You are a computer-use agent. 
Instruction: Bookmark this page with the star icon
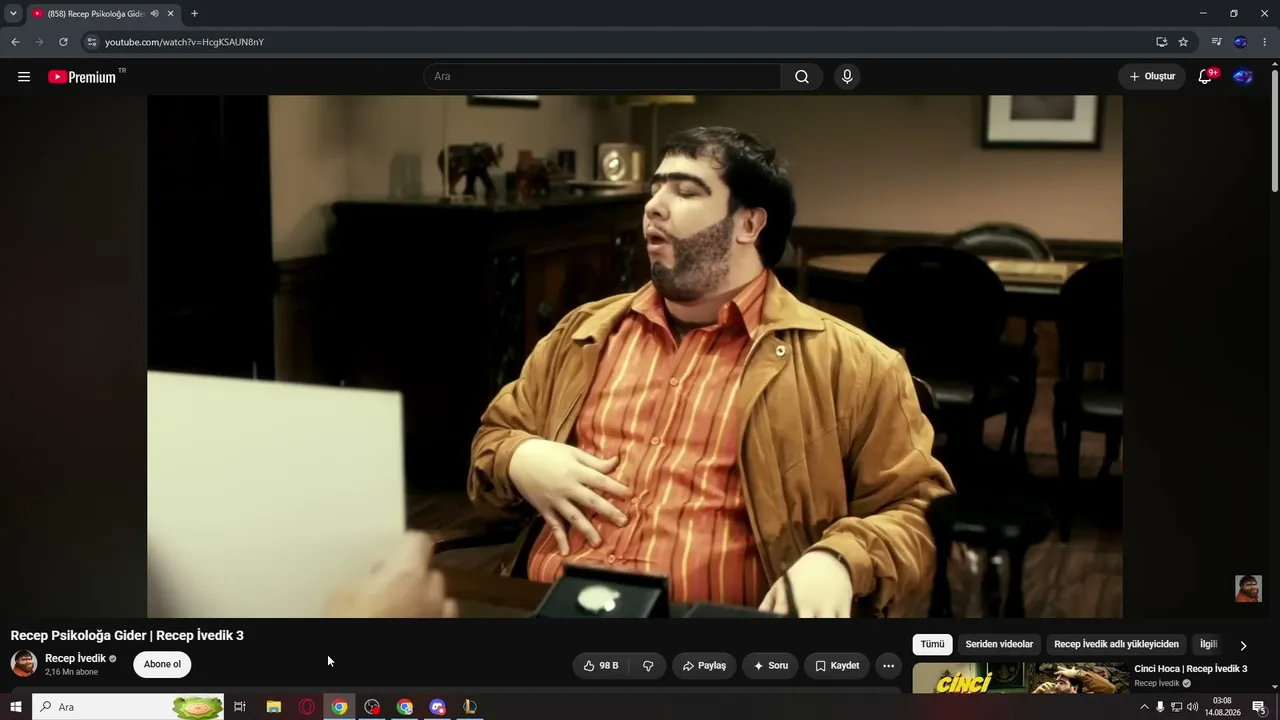pyautogui.click(x=1183, y=42)
